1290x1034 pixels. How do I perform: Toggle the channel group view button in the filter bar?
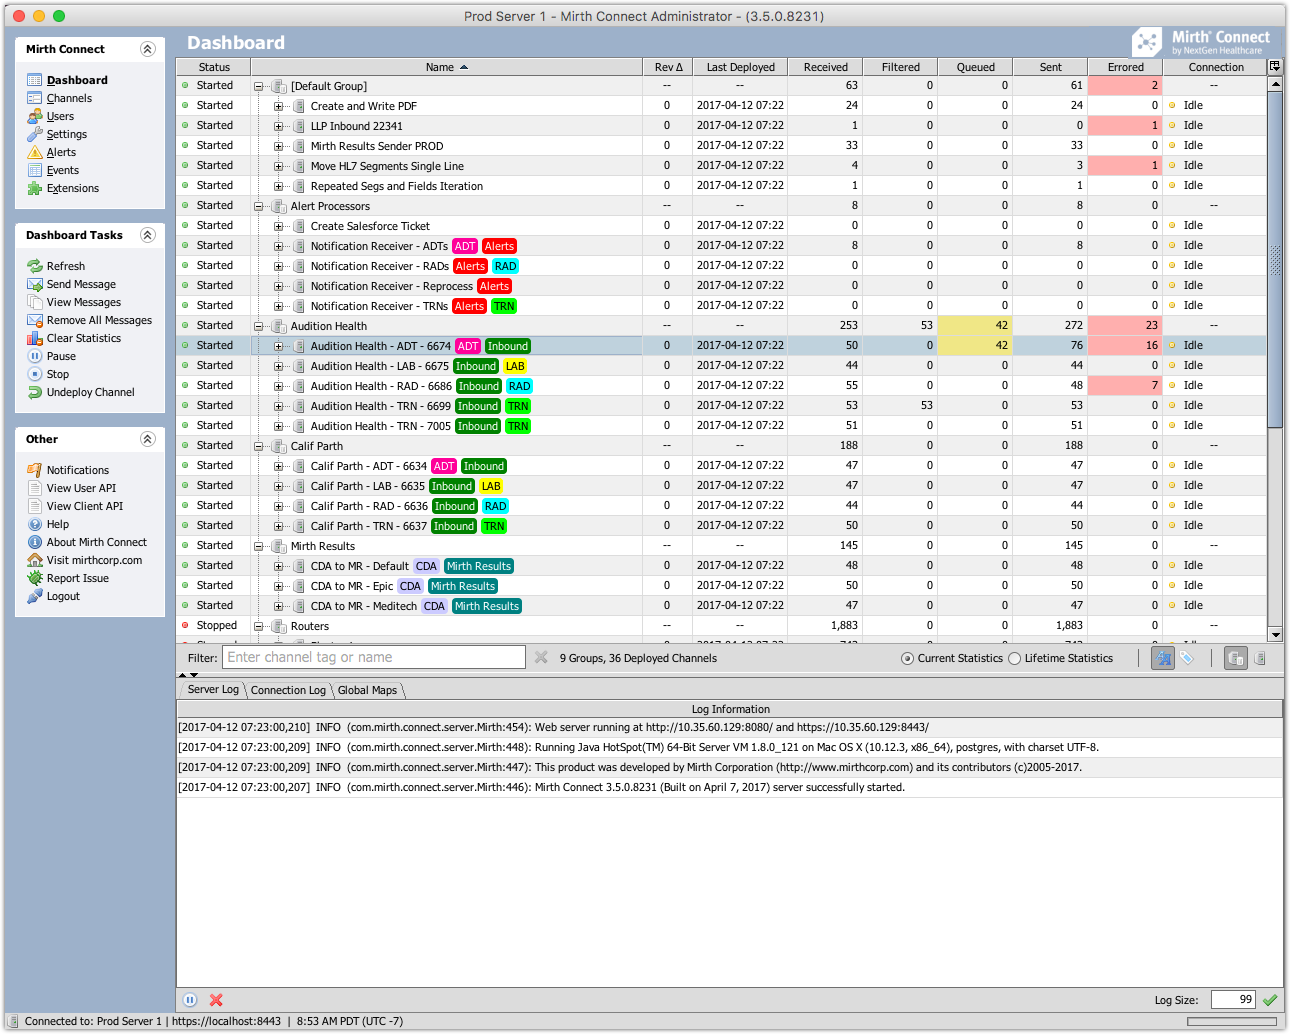coord(1236,658)
